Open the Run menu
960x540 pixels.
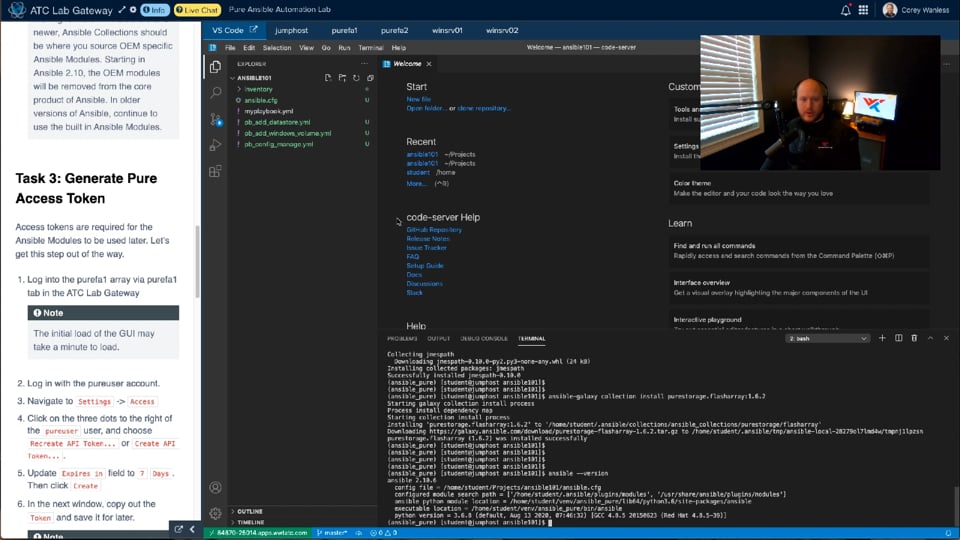click(344, 47)
